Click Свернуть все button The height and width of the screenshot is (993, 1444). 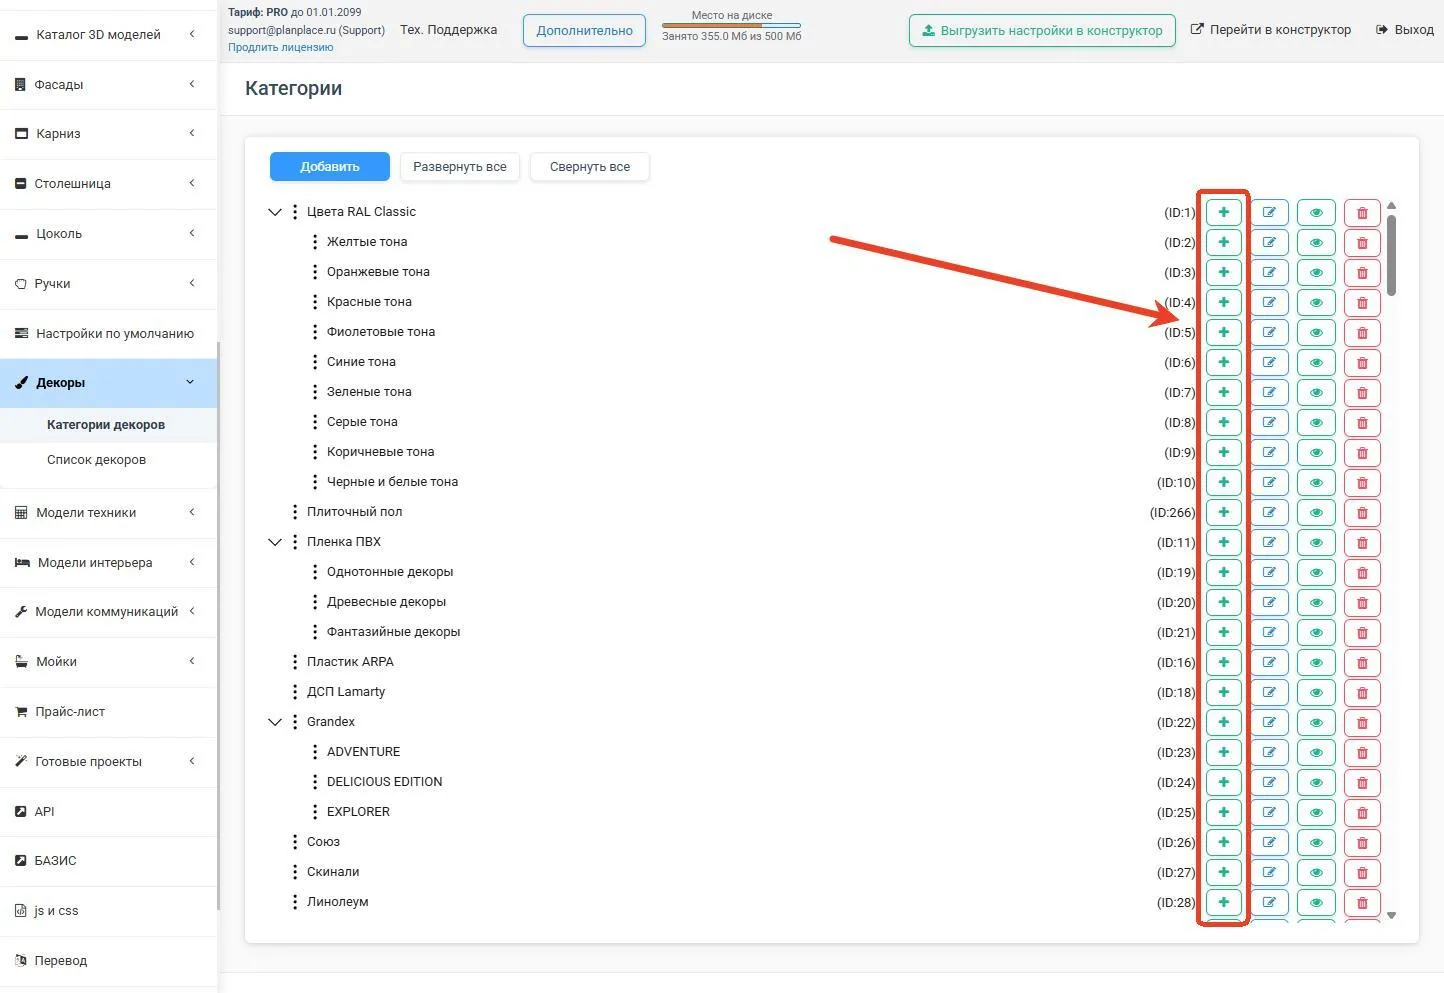coord(590,167)
